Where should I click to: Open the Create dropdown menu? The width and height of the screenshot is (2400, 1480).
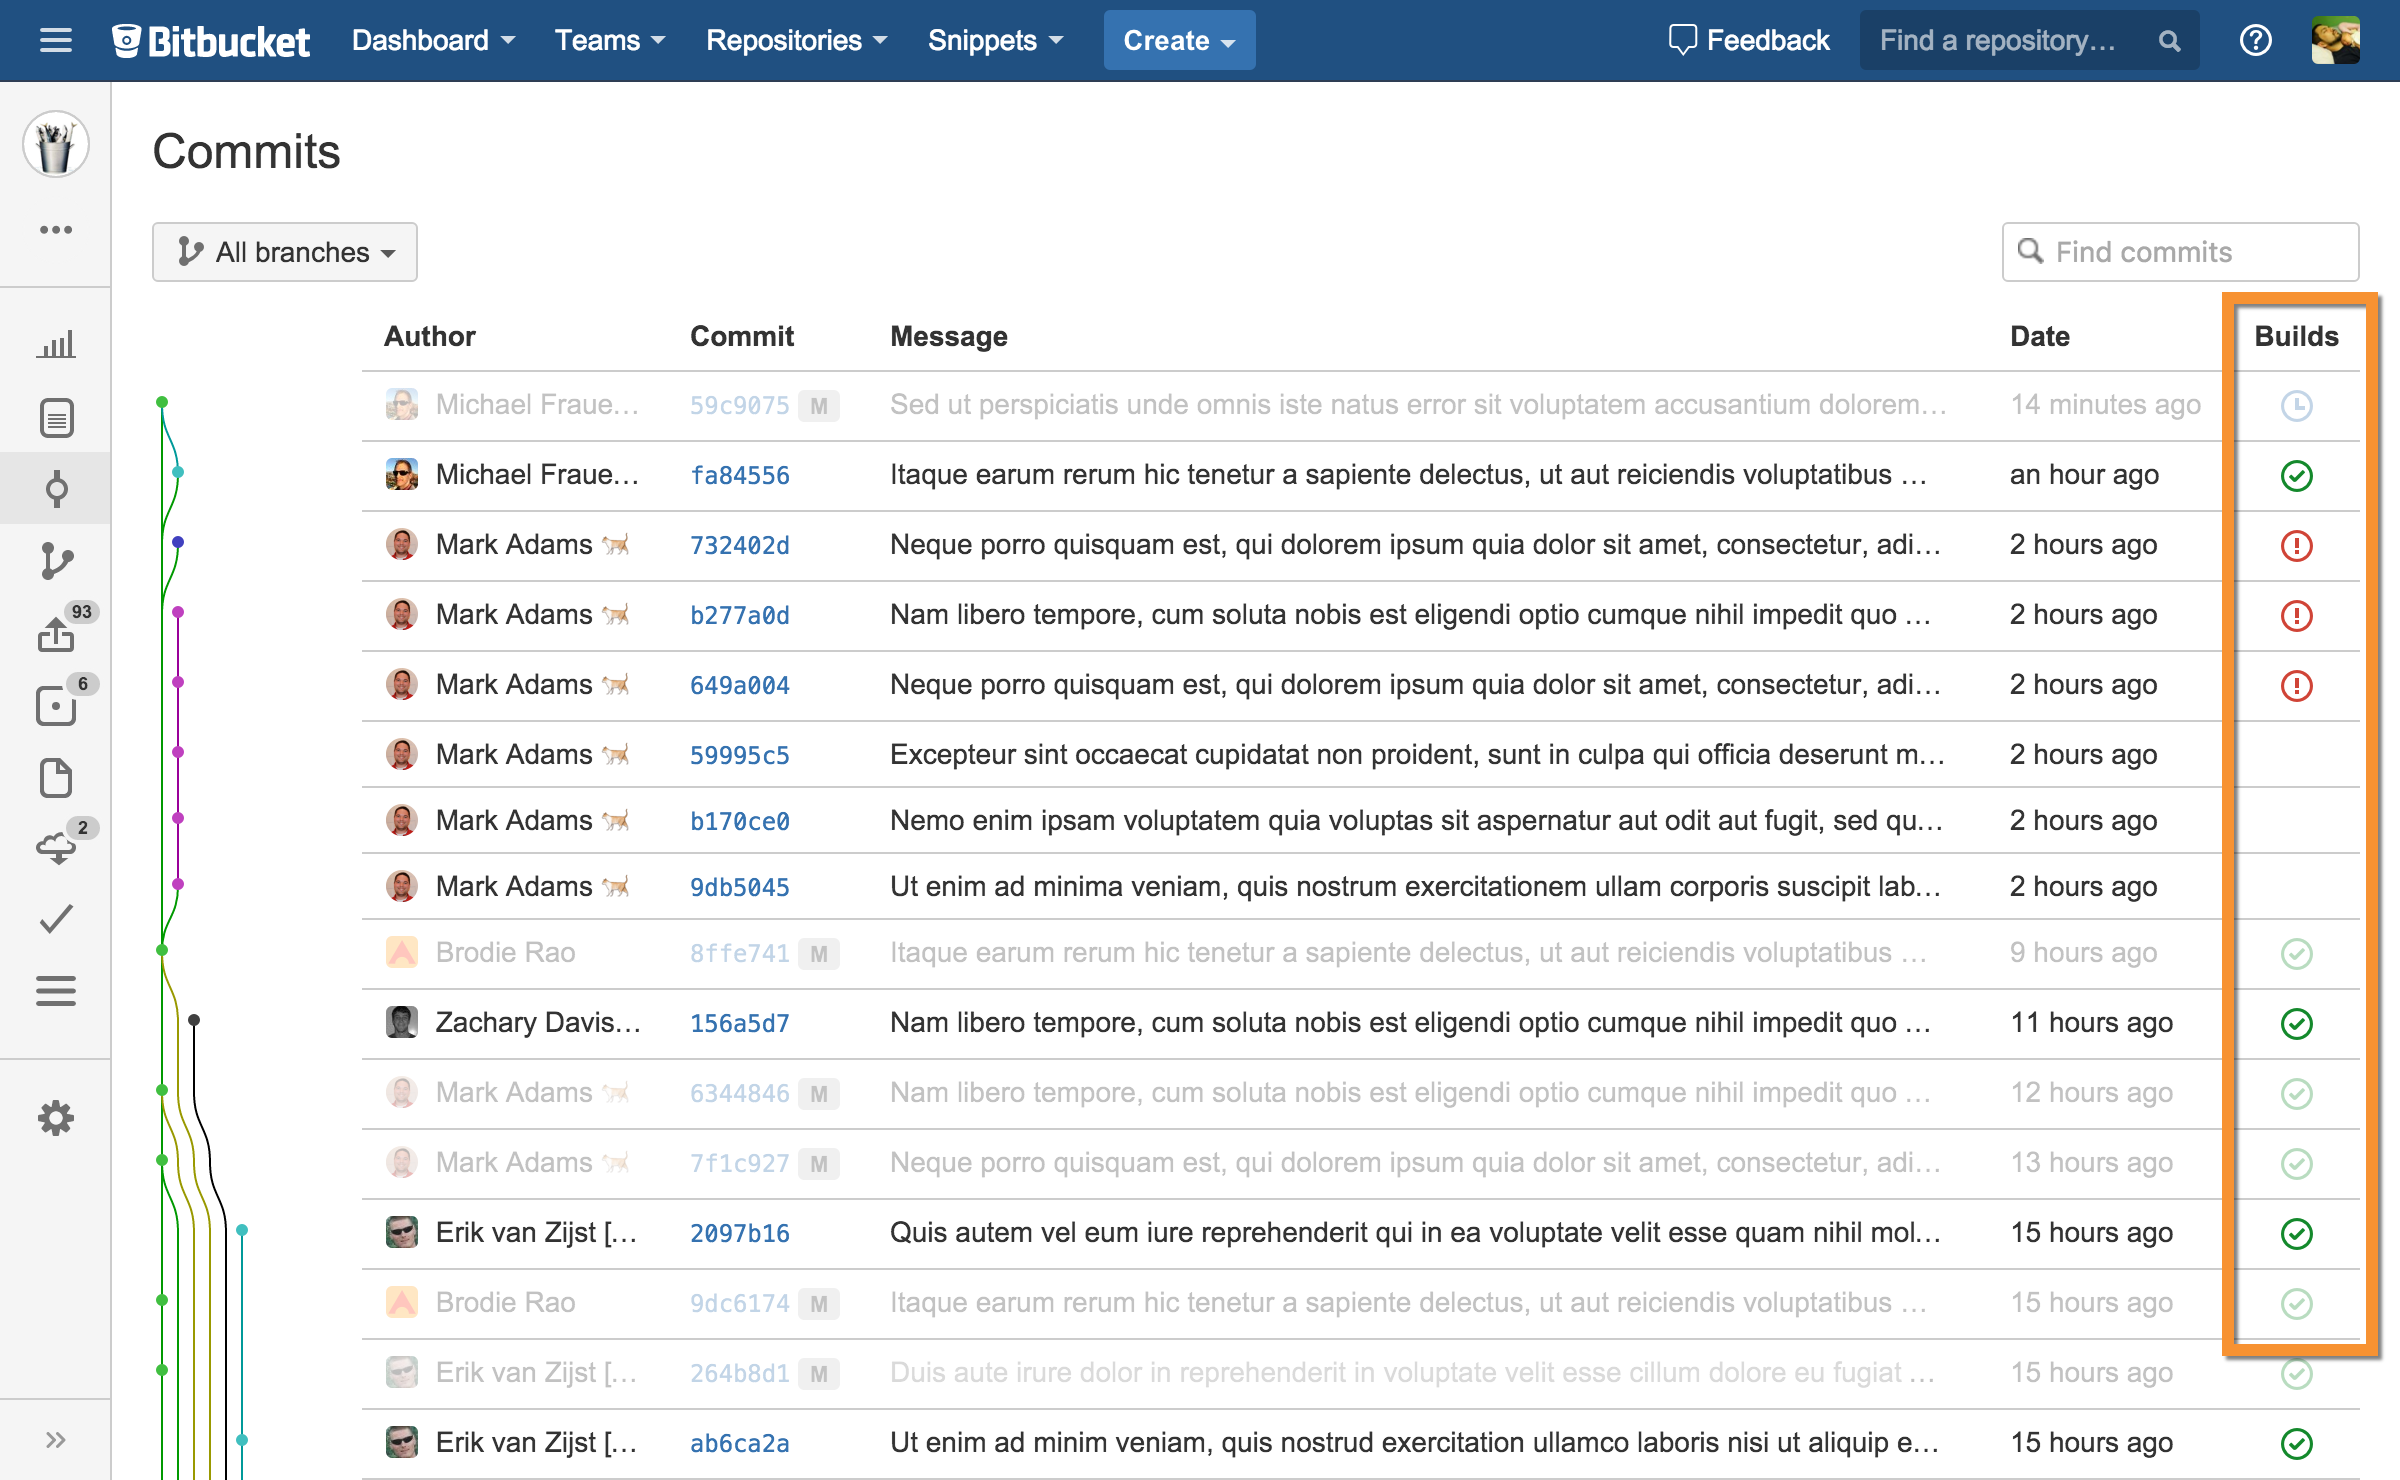(1179, 40)
